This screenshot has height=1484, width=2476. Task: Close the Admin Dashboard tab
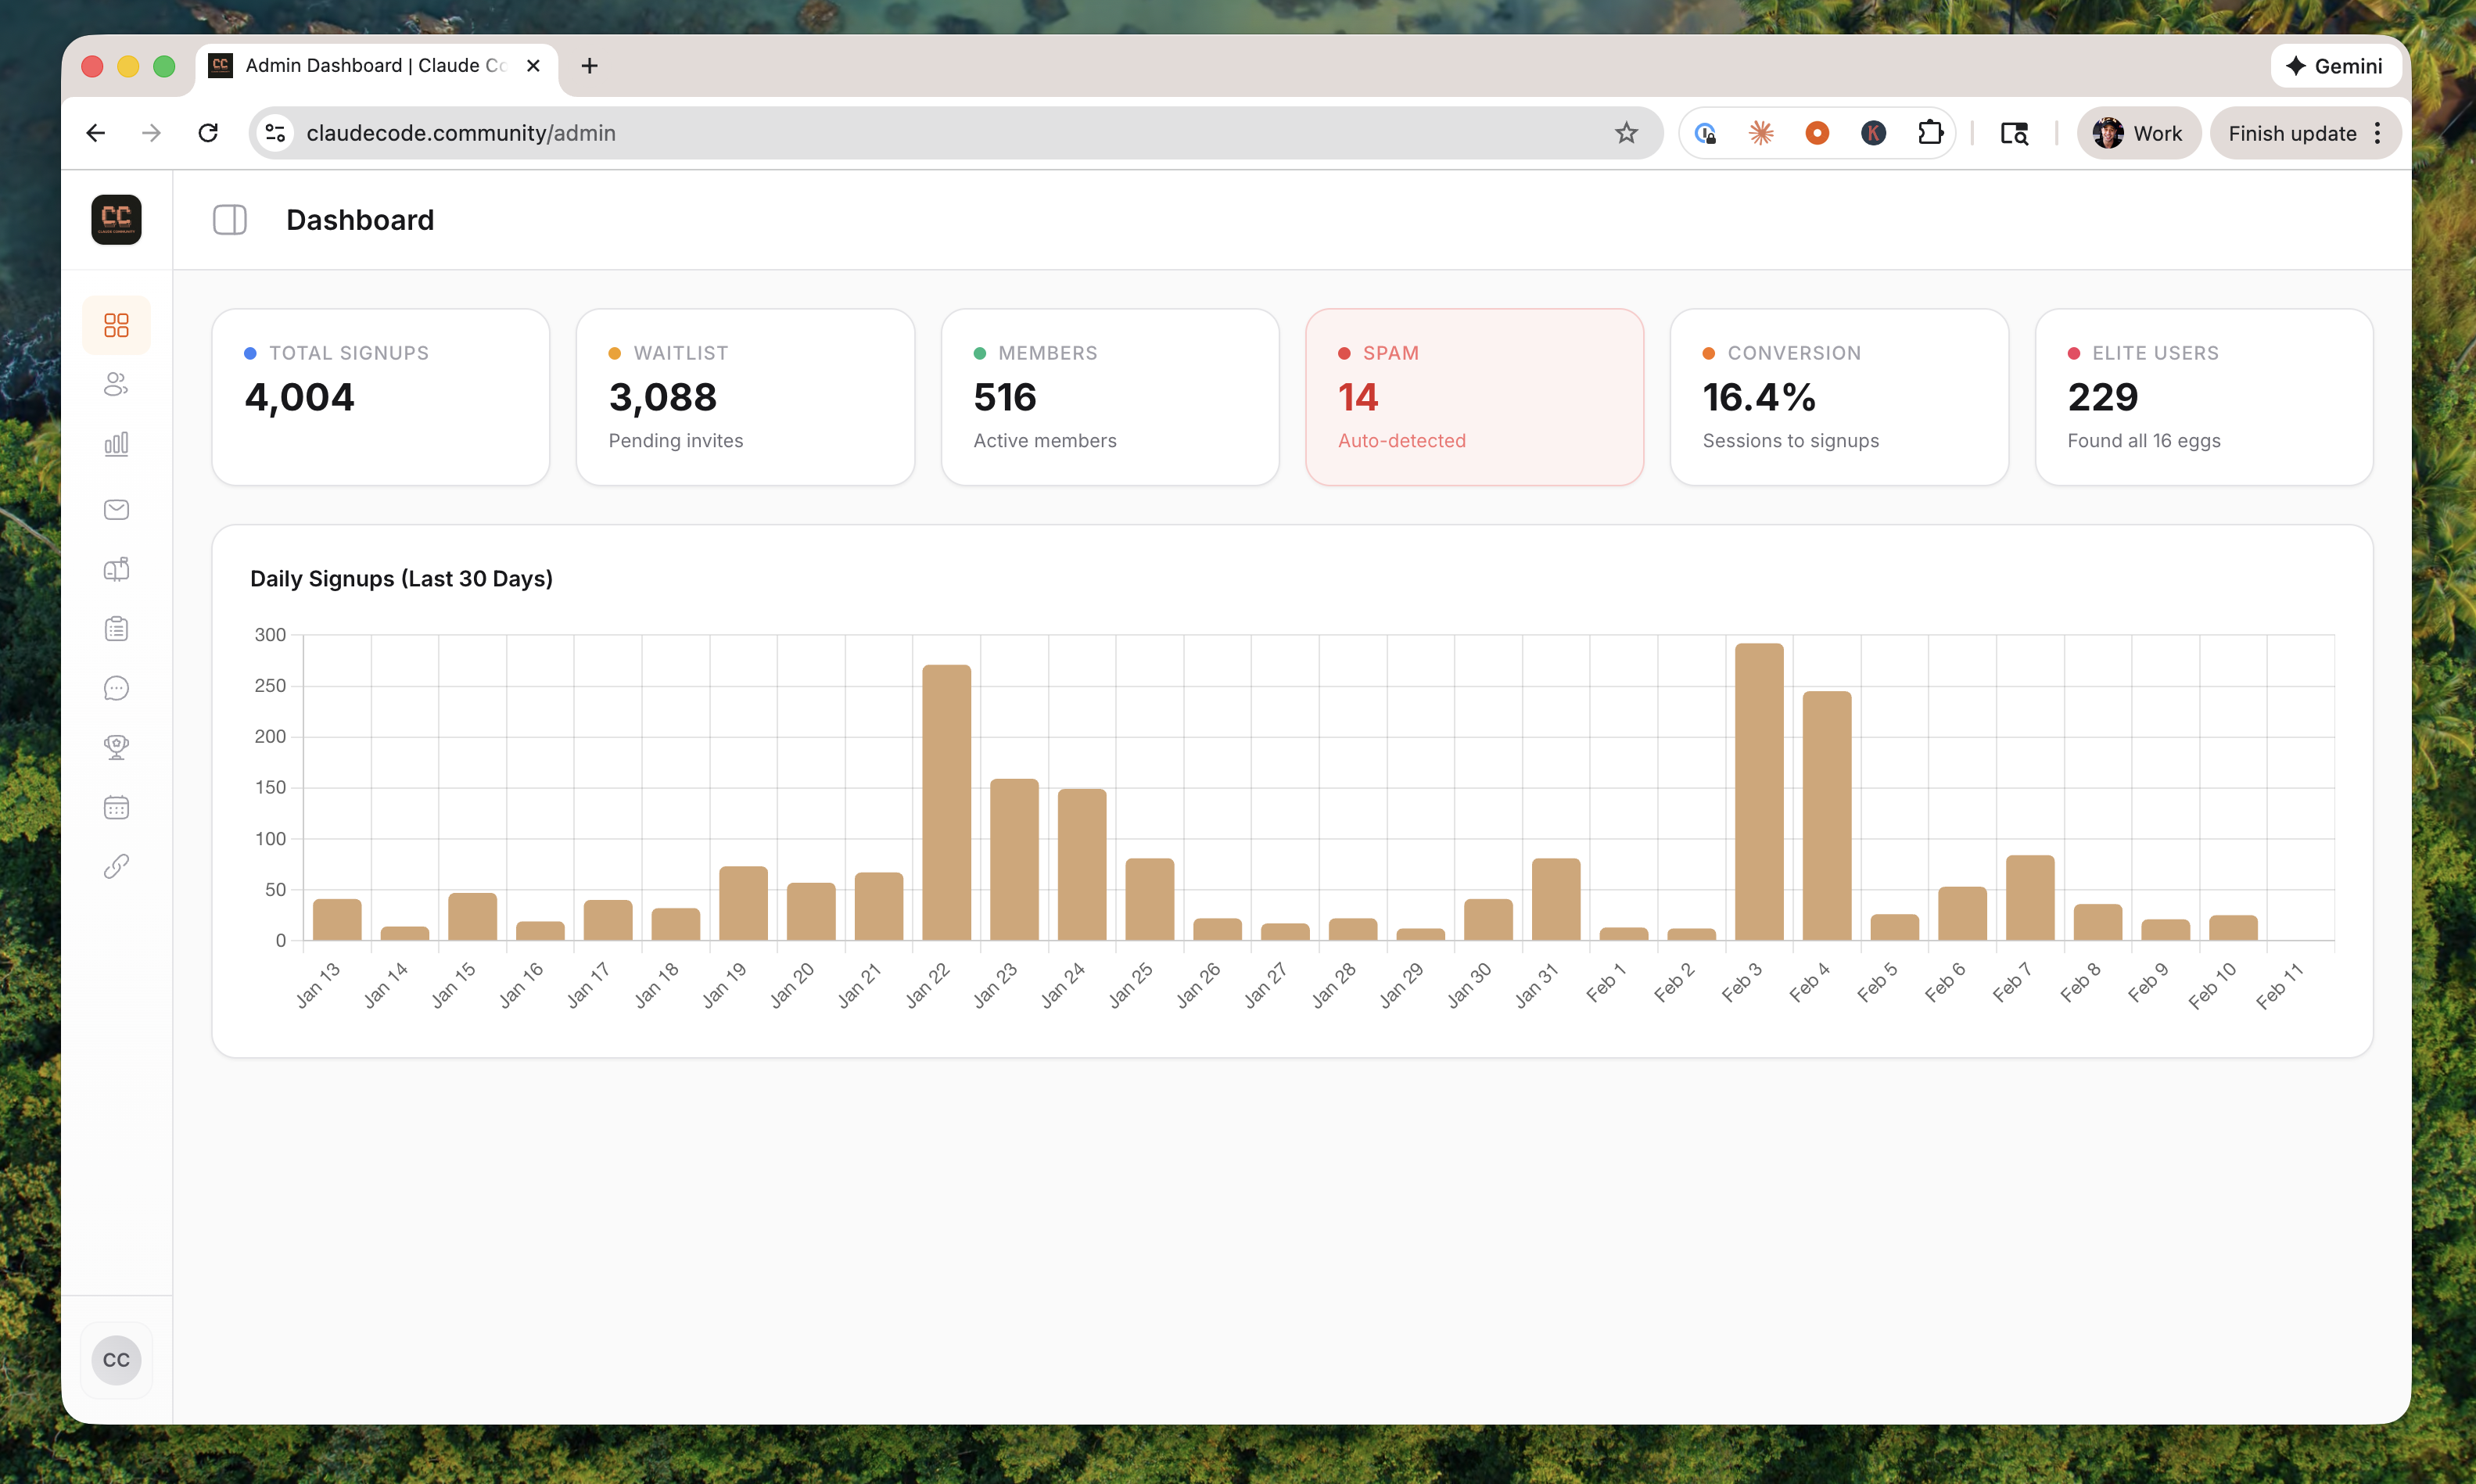[534, 66]
